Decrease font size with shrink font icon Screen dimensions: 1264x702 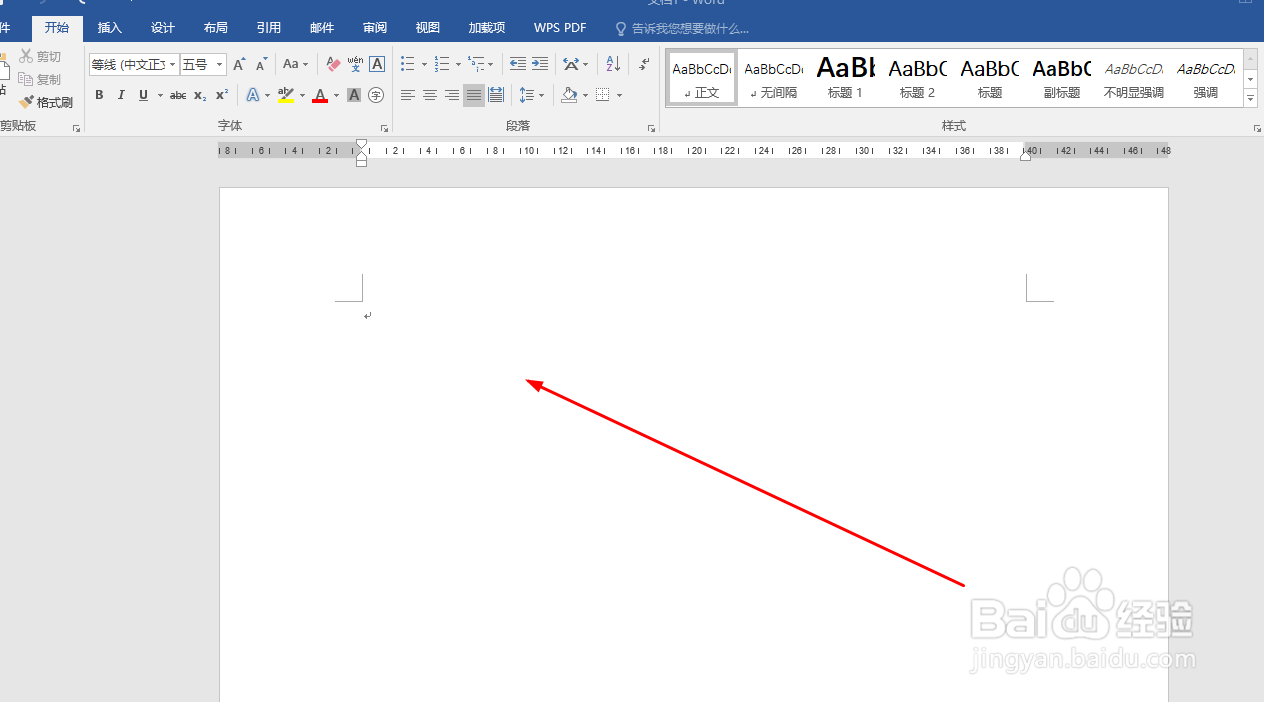[261, 64]
